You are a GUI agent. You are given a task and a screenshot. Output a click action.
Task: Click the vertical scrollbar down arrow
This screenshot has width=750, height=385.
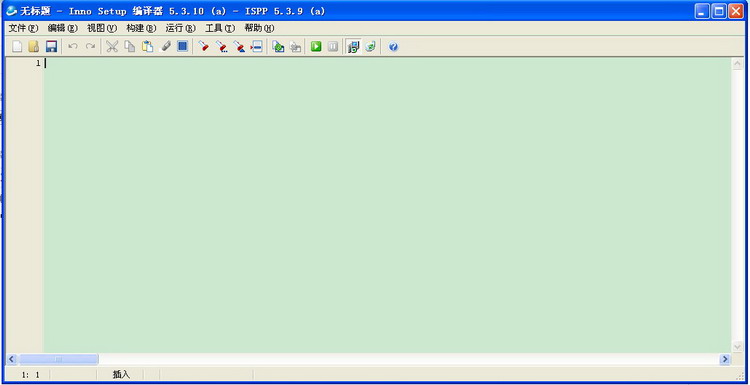(737, 347)
